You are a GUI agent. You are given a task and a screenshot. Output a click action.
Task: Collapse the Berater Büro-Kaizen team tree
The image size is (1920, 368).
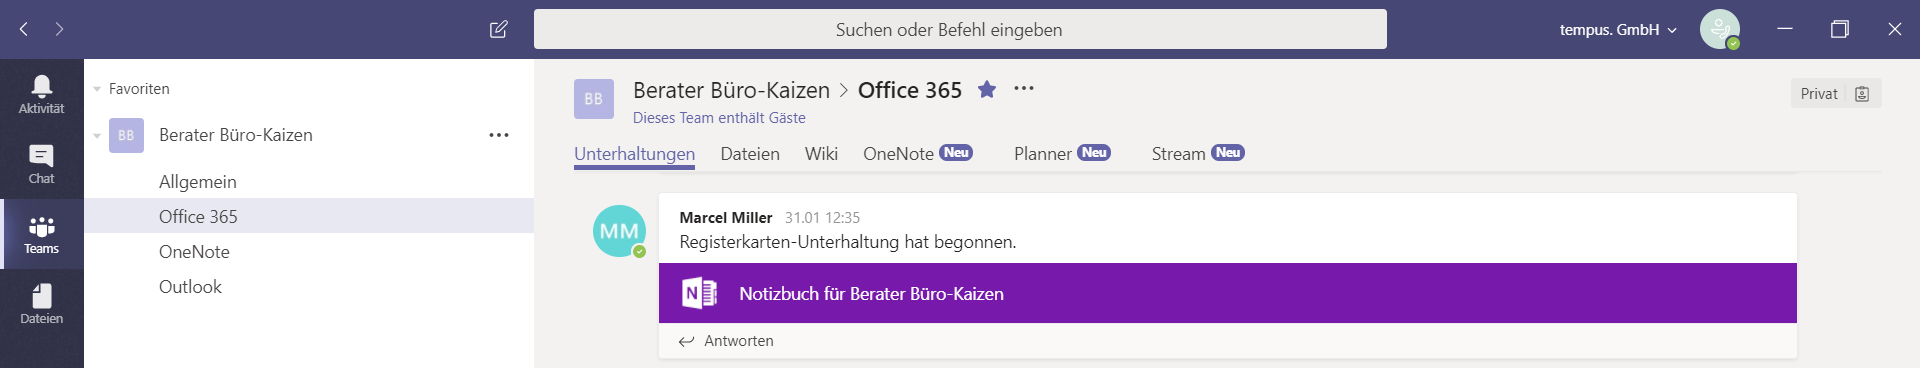click(97, 135)
